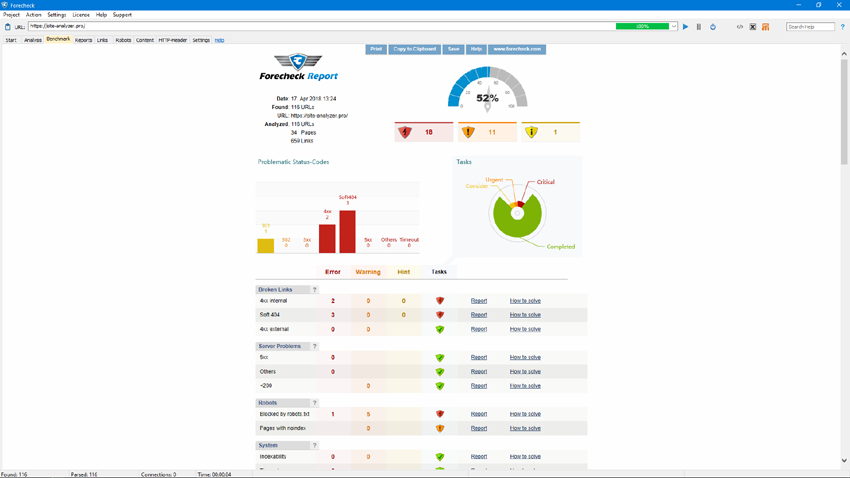This screenshot has width=850, height=478.
Task: Click the question mark beside Broken Links
Action: 314,290
